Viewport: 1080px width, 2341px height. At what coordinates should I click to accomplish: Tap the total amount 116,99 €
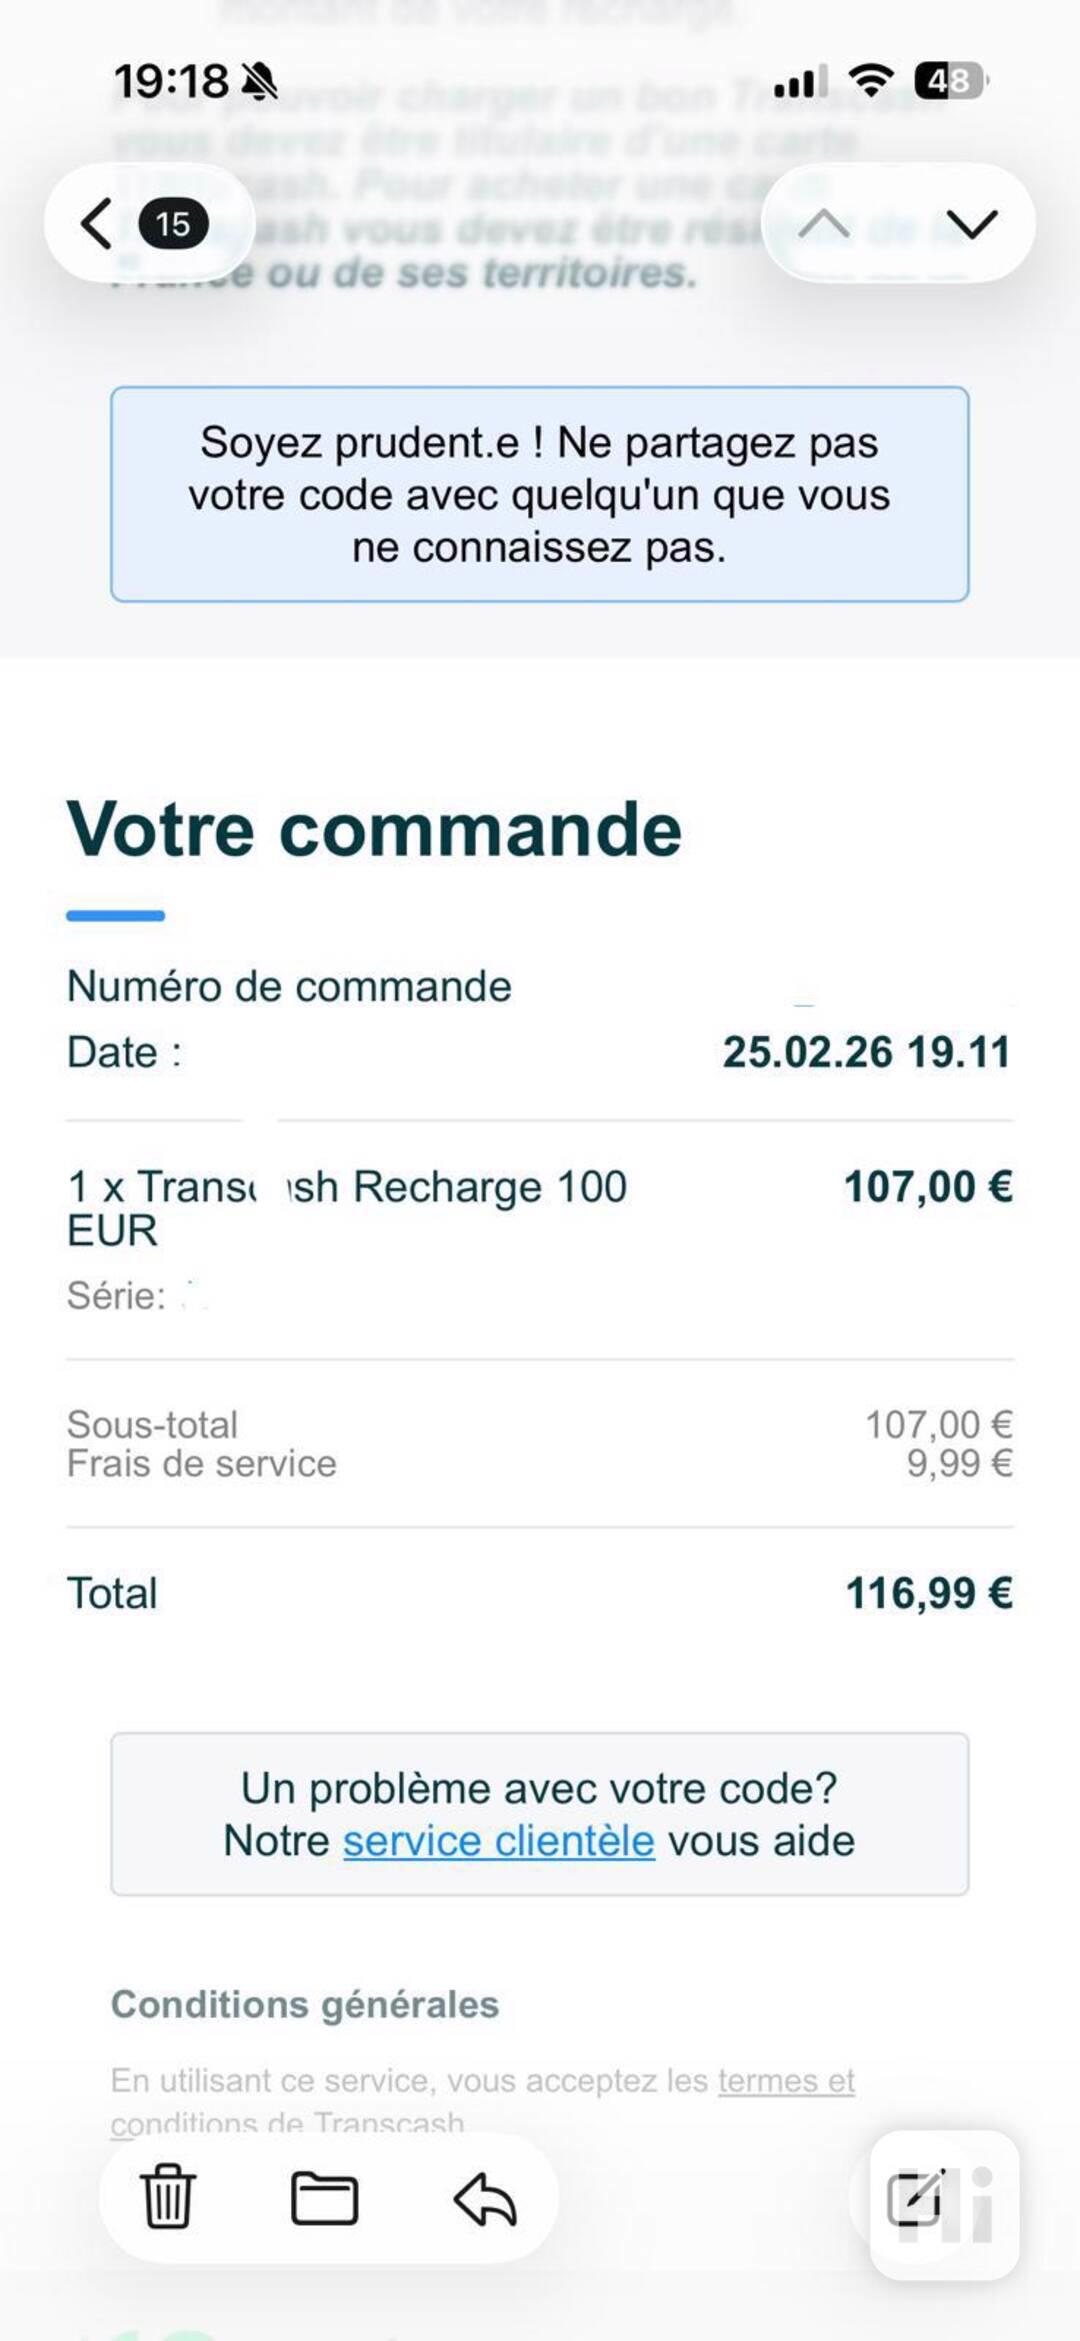pyautogui.click(x=929, y=1593)
